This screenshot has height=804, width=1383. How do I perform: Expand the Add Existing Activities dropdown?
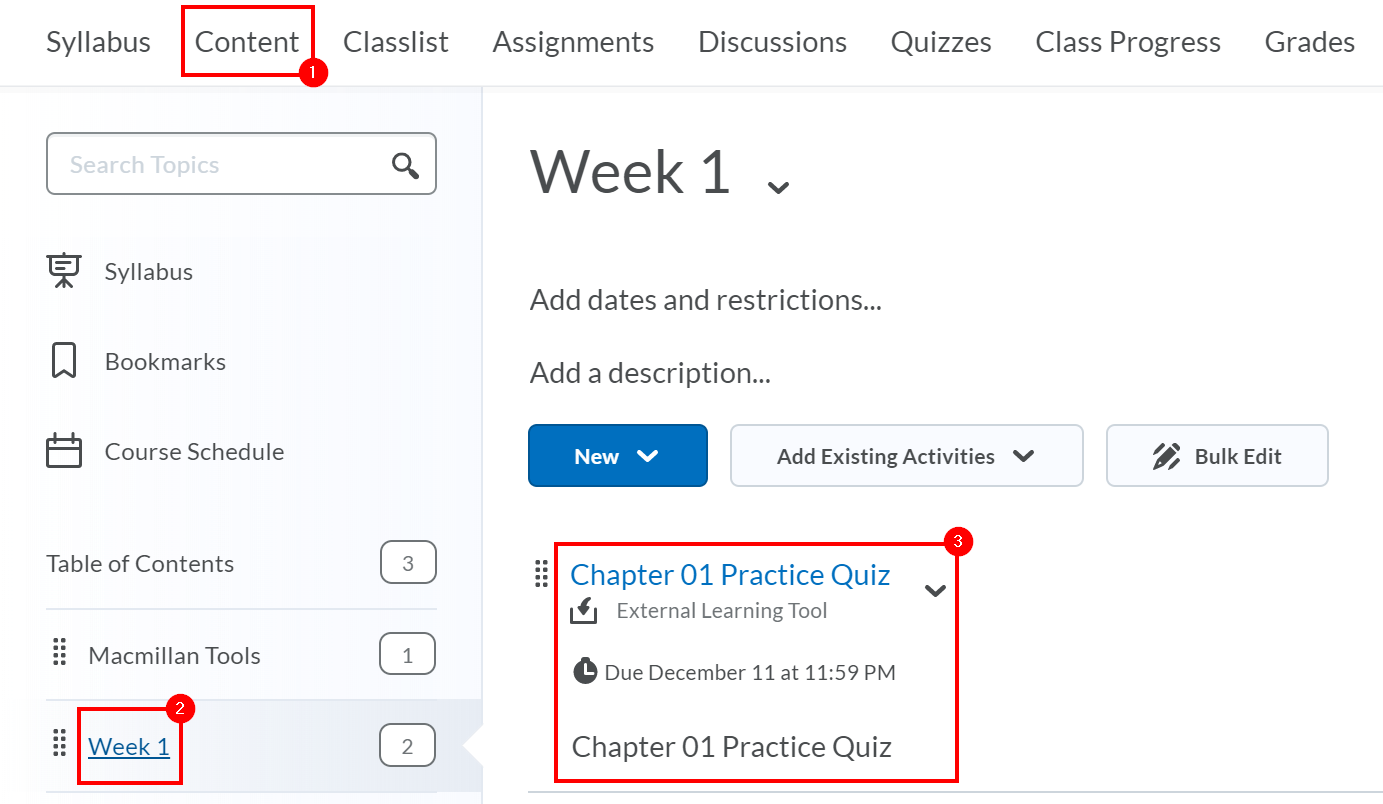[x=905, y=455]
